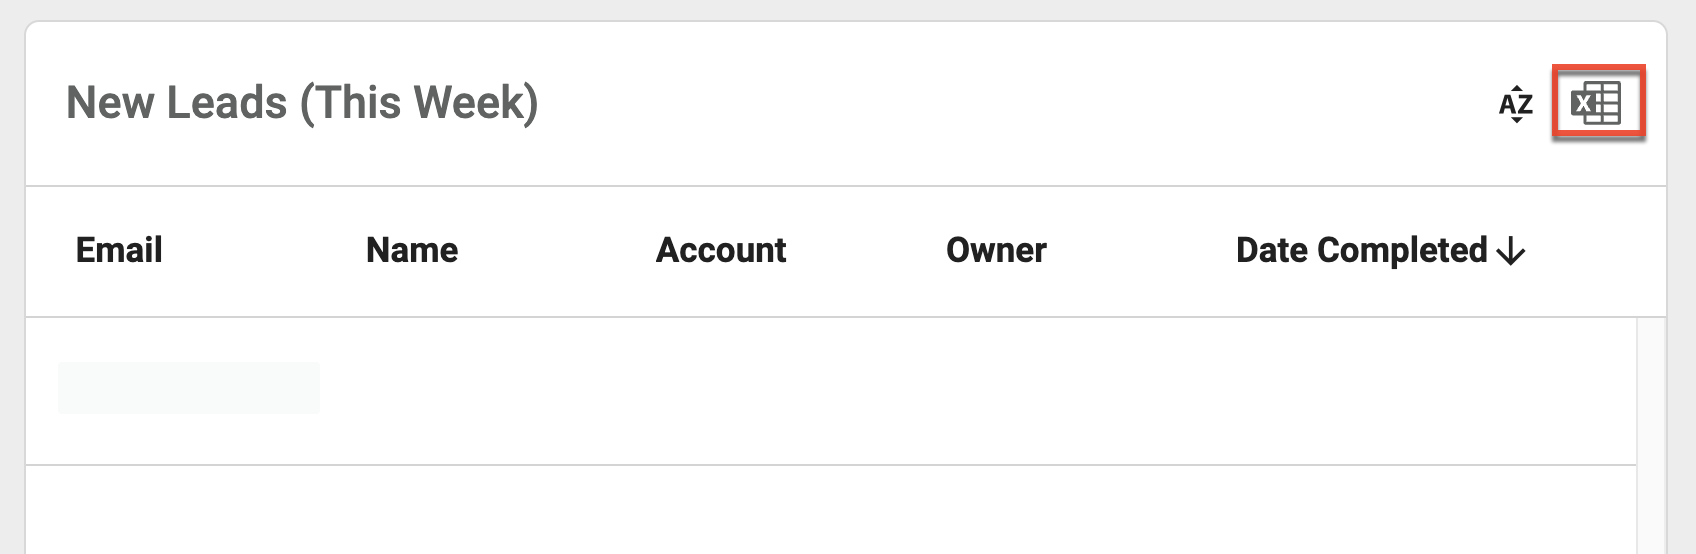Click the gray loading placeholder in first row

[x=189, y=388]
